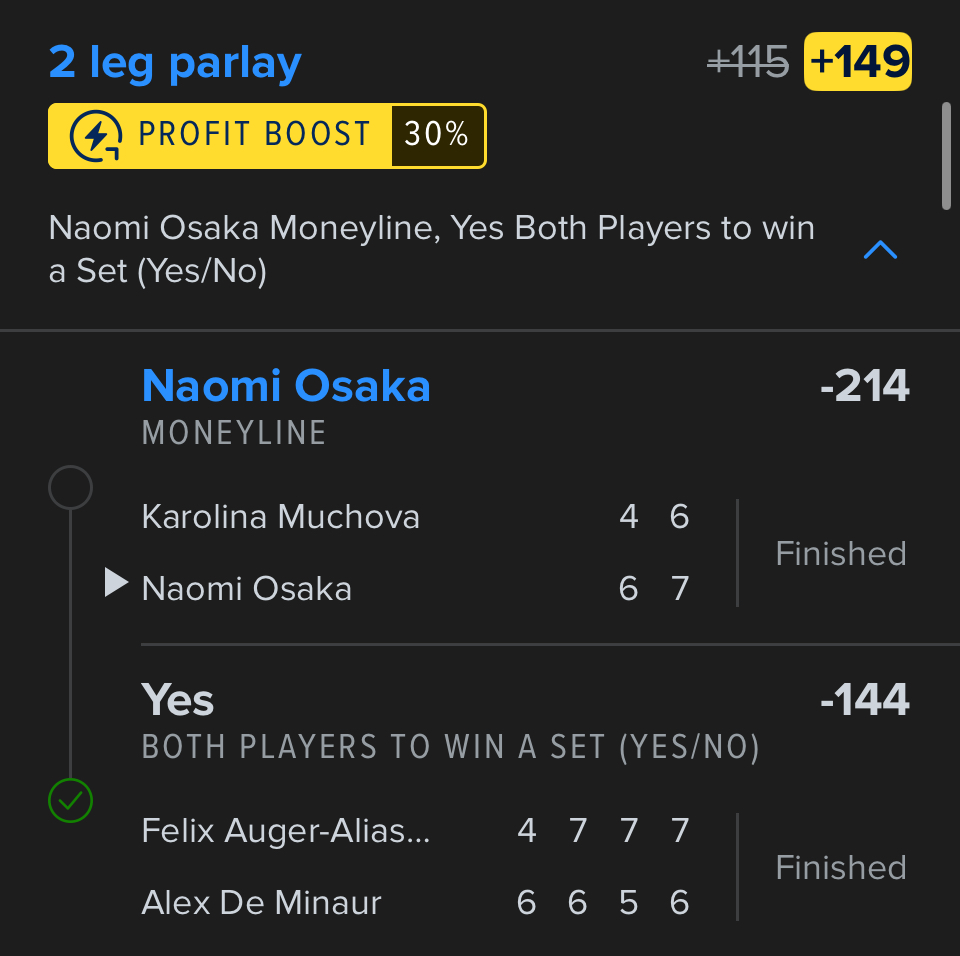Click the serve indicator triangle beside Naomi Osaka

pyautogui.click(x=116, y=583)
